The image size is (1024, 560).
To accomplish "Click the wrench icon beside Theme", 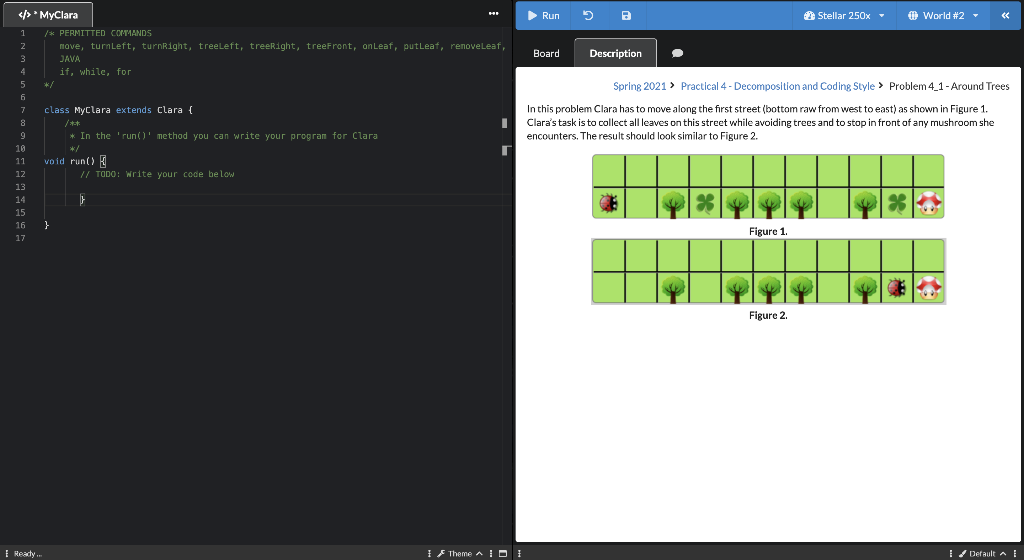I will point(441,553).
